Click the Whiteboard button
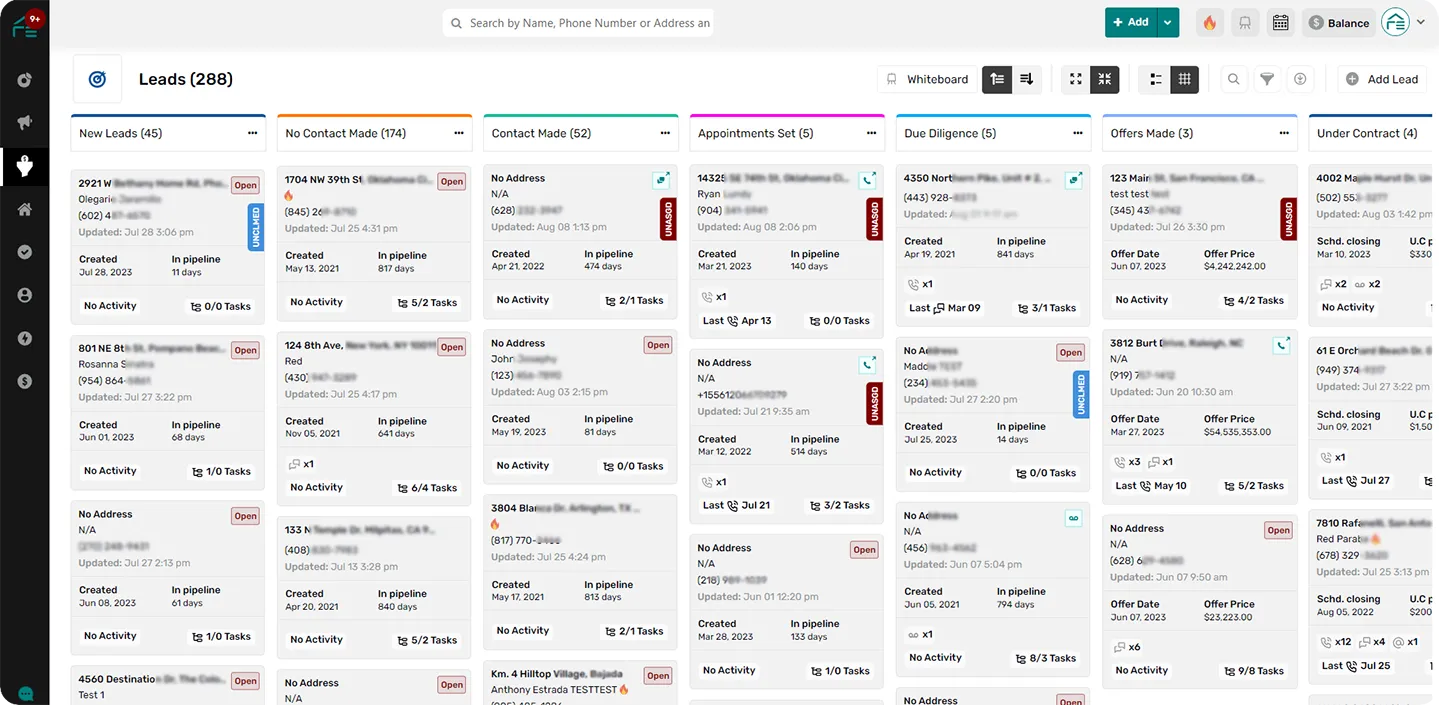The image size is (1439, 705). (x=927, y=79)
